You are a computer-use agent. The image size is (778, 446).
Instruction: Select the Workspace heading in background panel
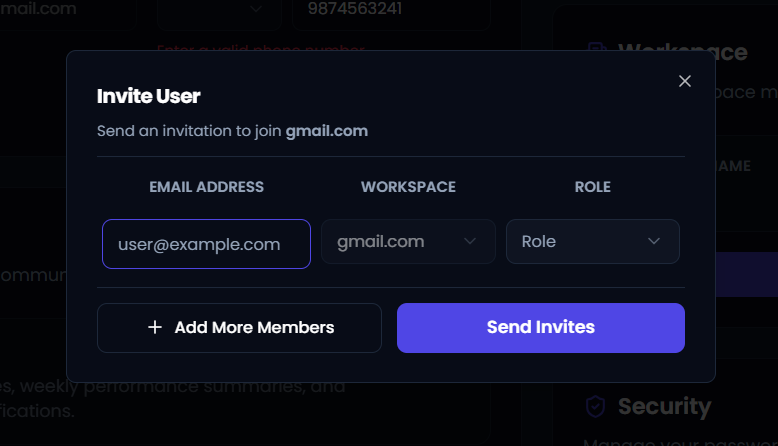click(x=683, y=52)
